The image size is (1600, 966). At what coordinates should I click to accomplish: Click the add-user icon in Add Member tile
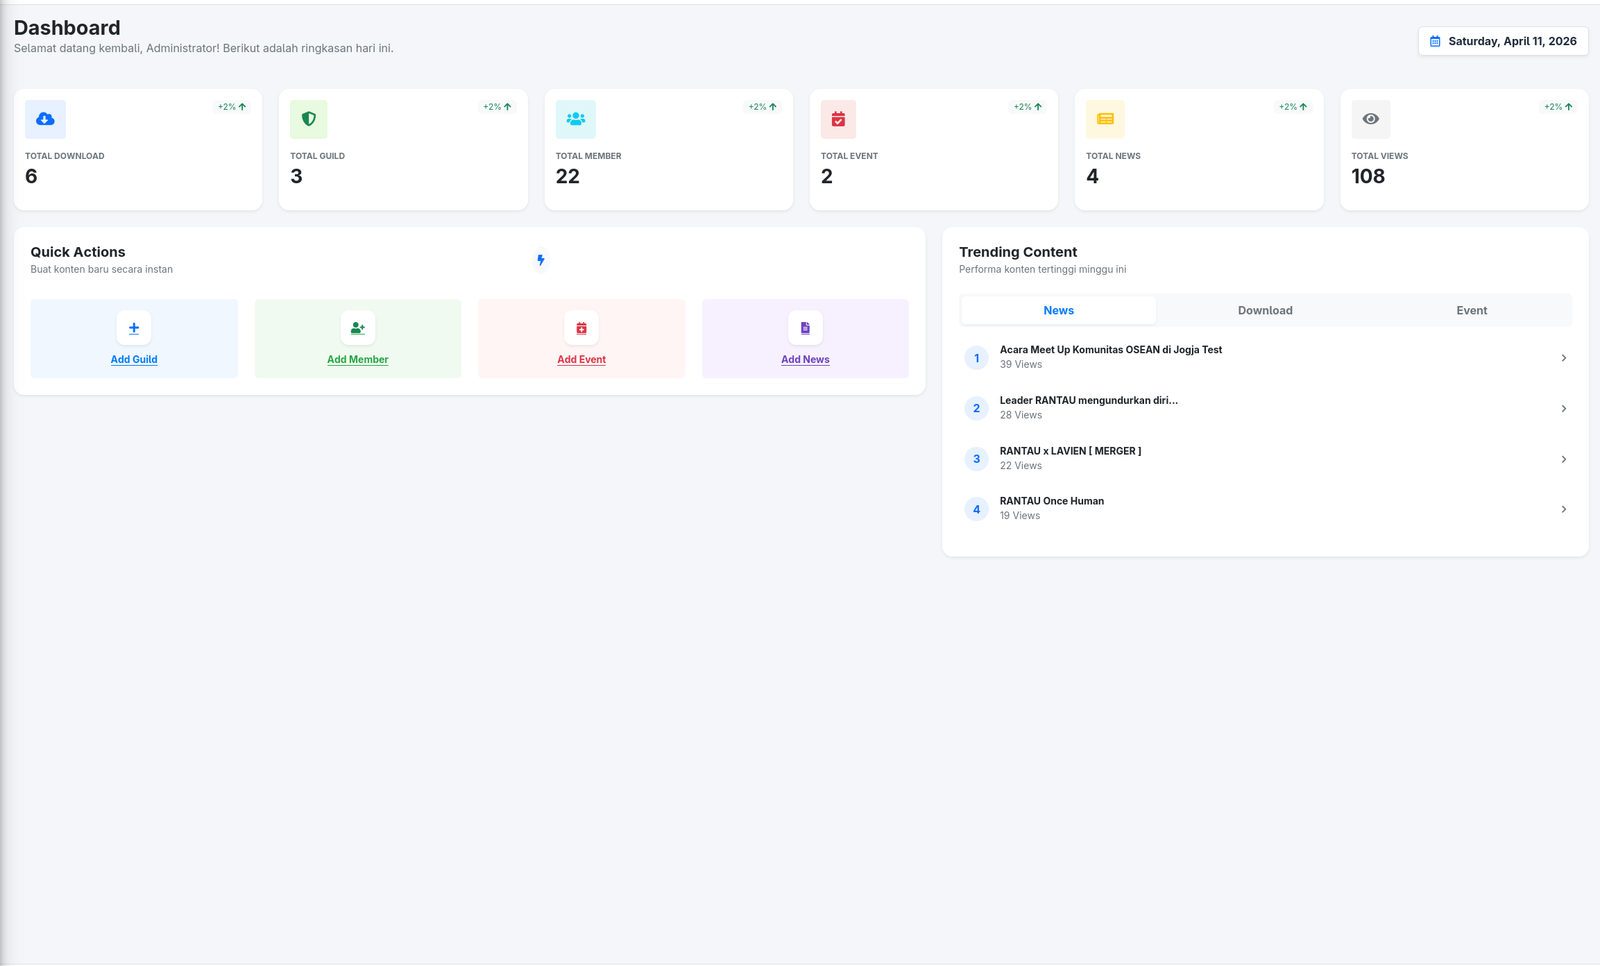point(358,328)
